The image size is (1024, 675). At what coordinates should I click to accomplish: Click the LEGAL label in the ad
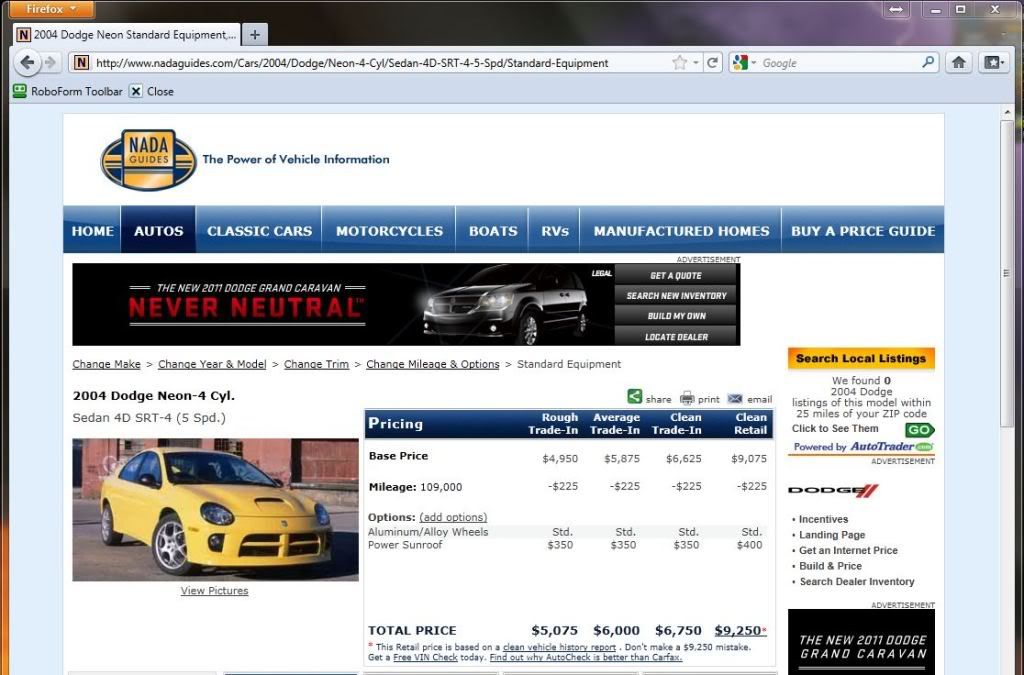coord(601,273)
